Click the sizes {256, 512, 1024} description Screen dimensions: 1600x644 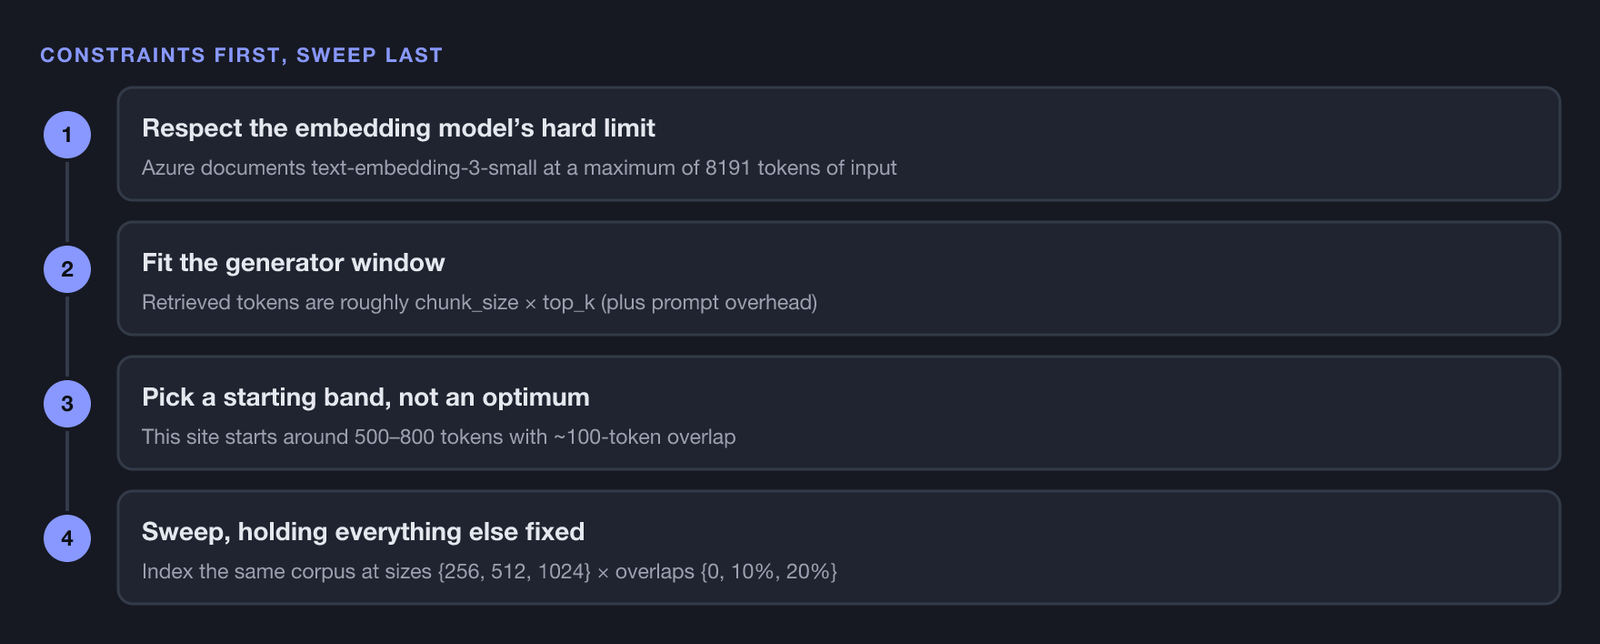[x=489, y=572]
